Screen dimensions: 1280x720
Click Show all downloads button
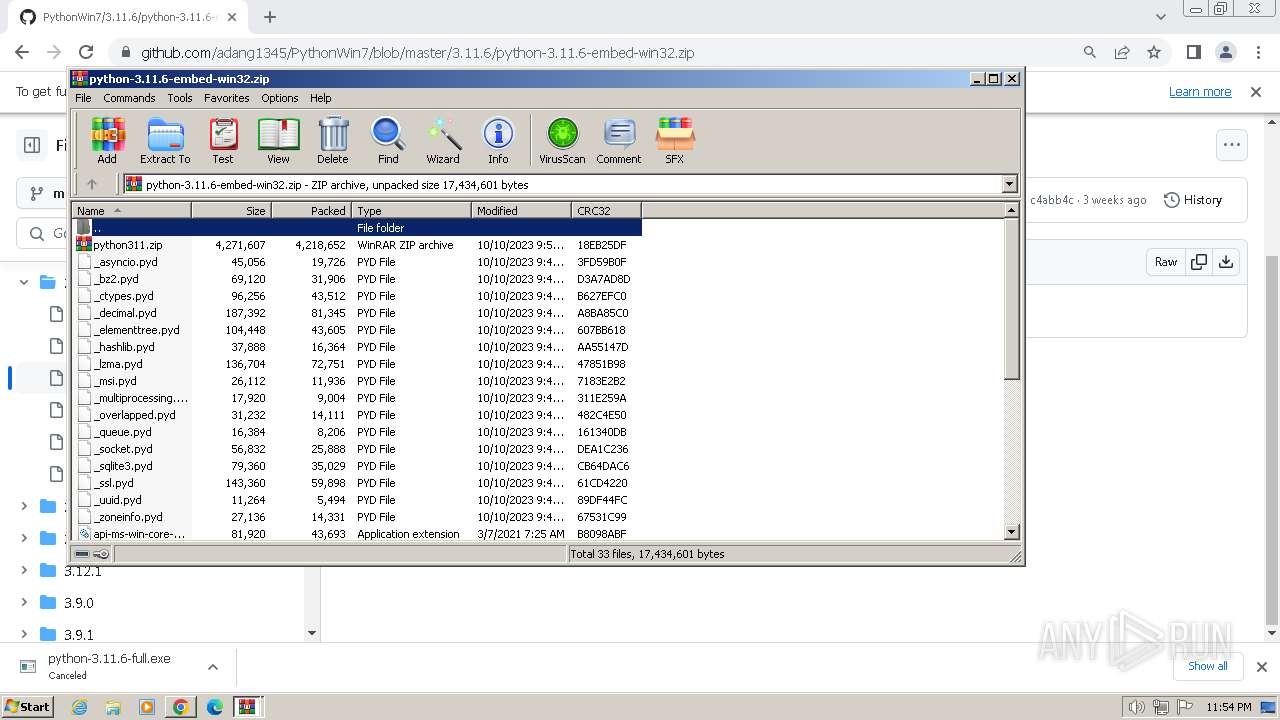[1208, 666]
